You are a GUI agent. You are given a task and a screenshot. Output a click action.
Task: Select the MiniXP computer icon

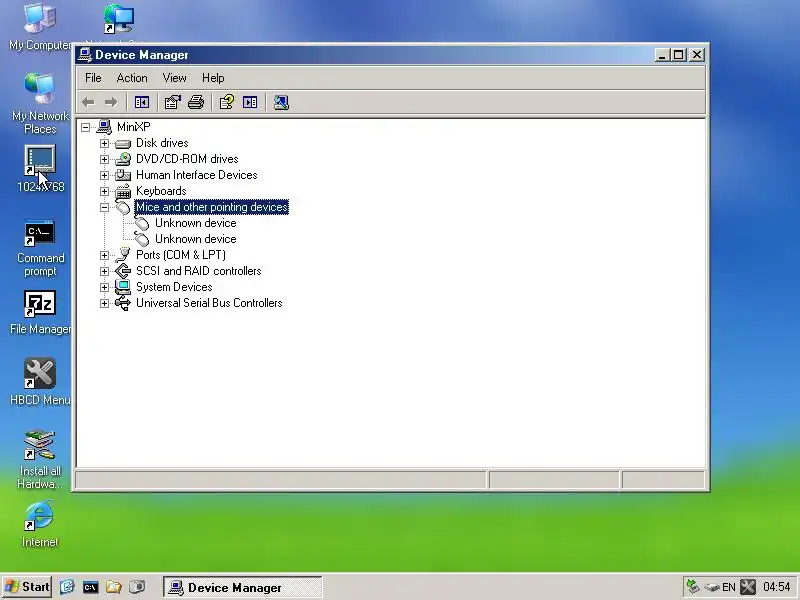point(104,127)
